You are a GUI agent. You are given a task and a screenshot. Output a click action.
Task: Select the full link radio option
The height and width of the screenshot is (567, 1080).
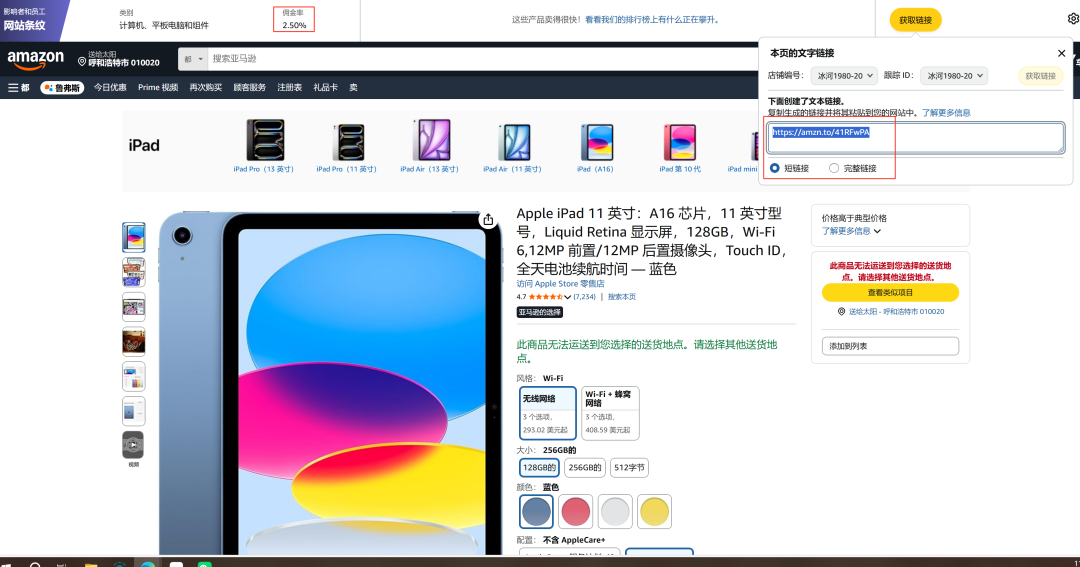click(834, 168)
